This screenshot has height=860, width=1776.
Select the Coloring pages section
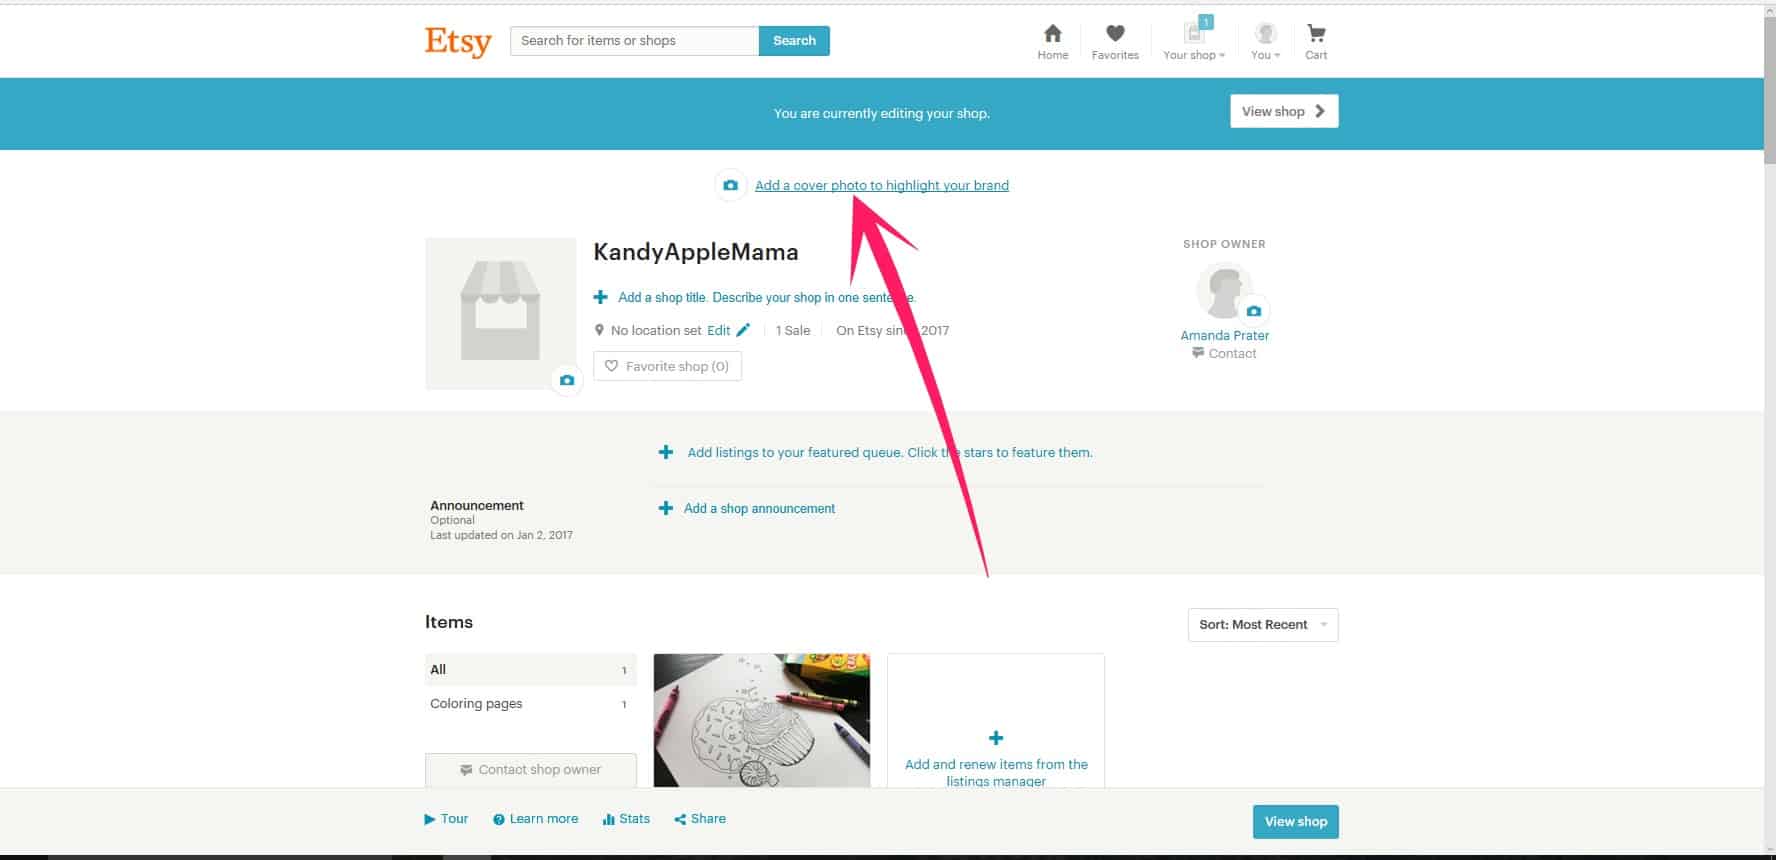point(530,704)
